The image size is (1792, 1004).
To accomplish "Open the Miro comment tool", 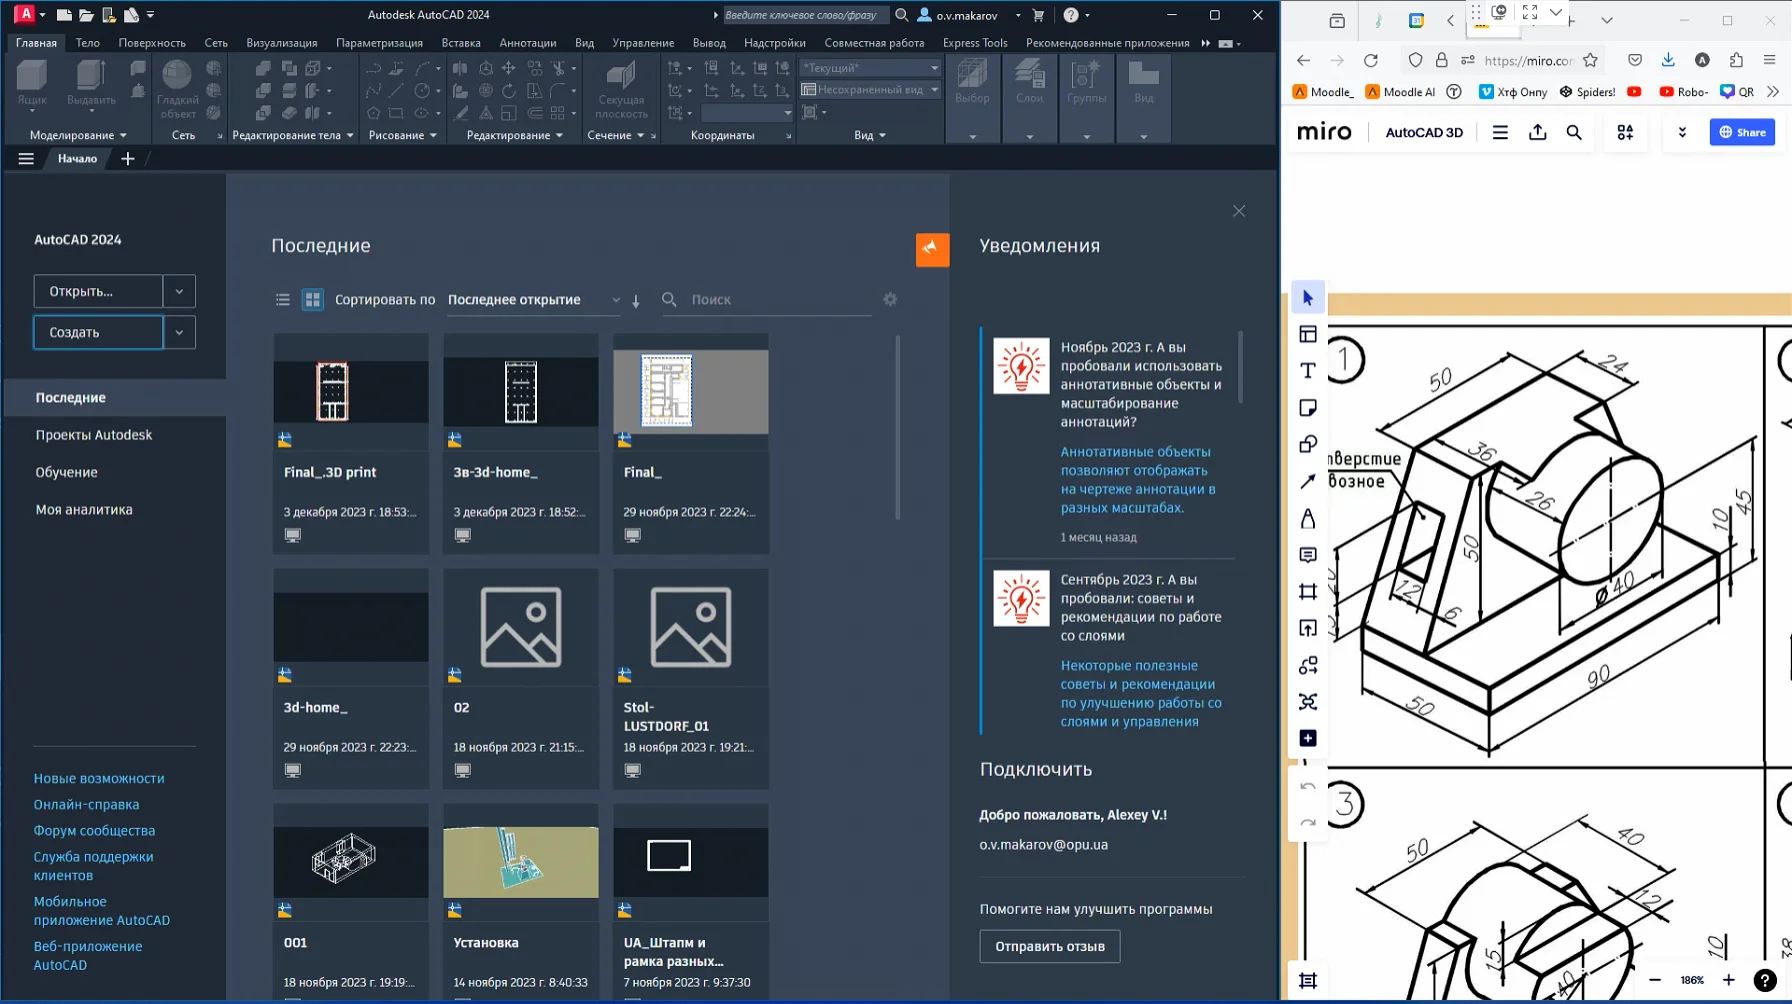I will pos(1308,555).
